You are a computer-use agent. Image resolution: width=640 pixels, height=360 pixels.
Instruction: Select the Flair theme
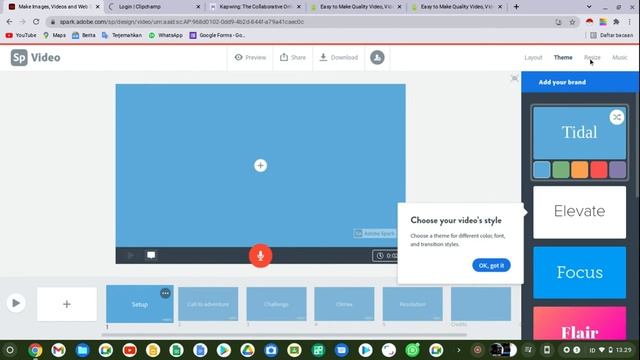pos(579,323)
